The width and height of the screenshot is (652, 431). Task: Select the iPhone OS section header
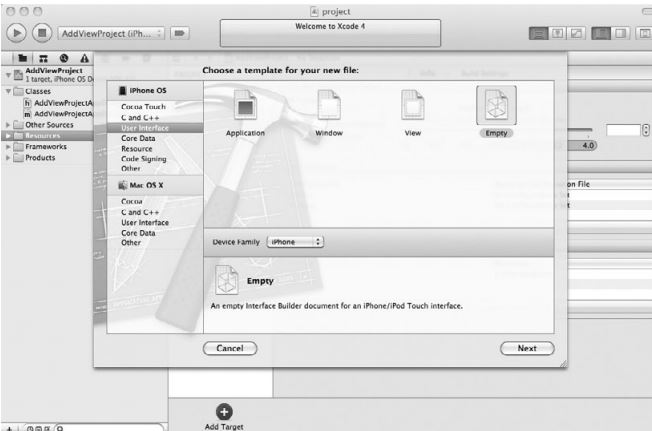155,91
